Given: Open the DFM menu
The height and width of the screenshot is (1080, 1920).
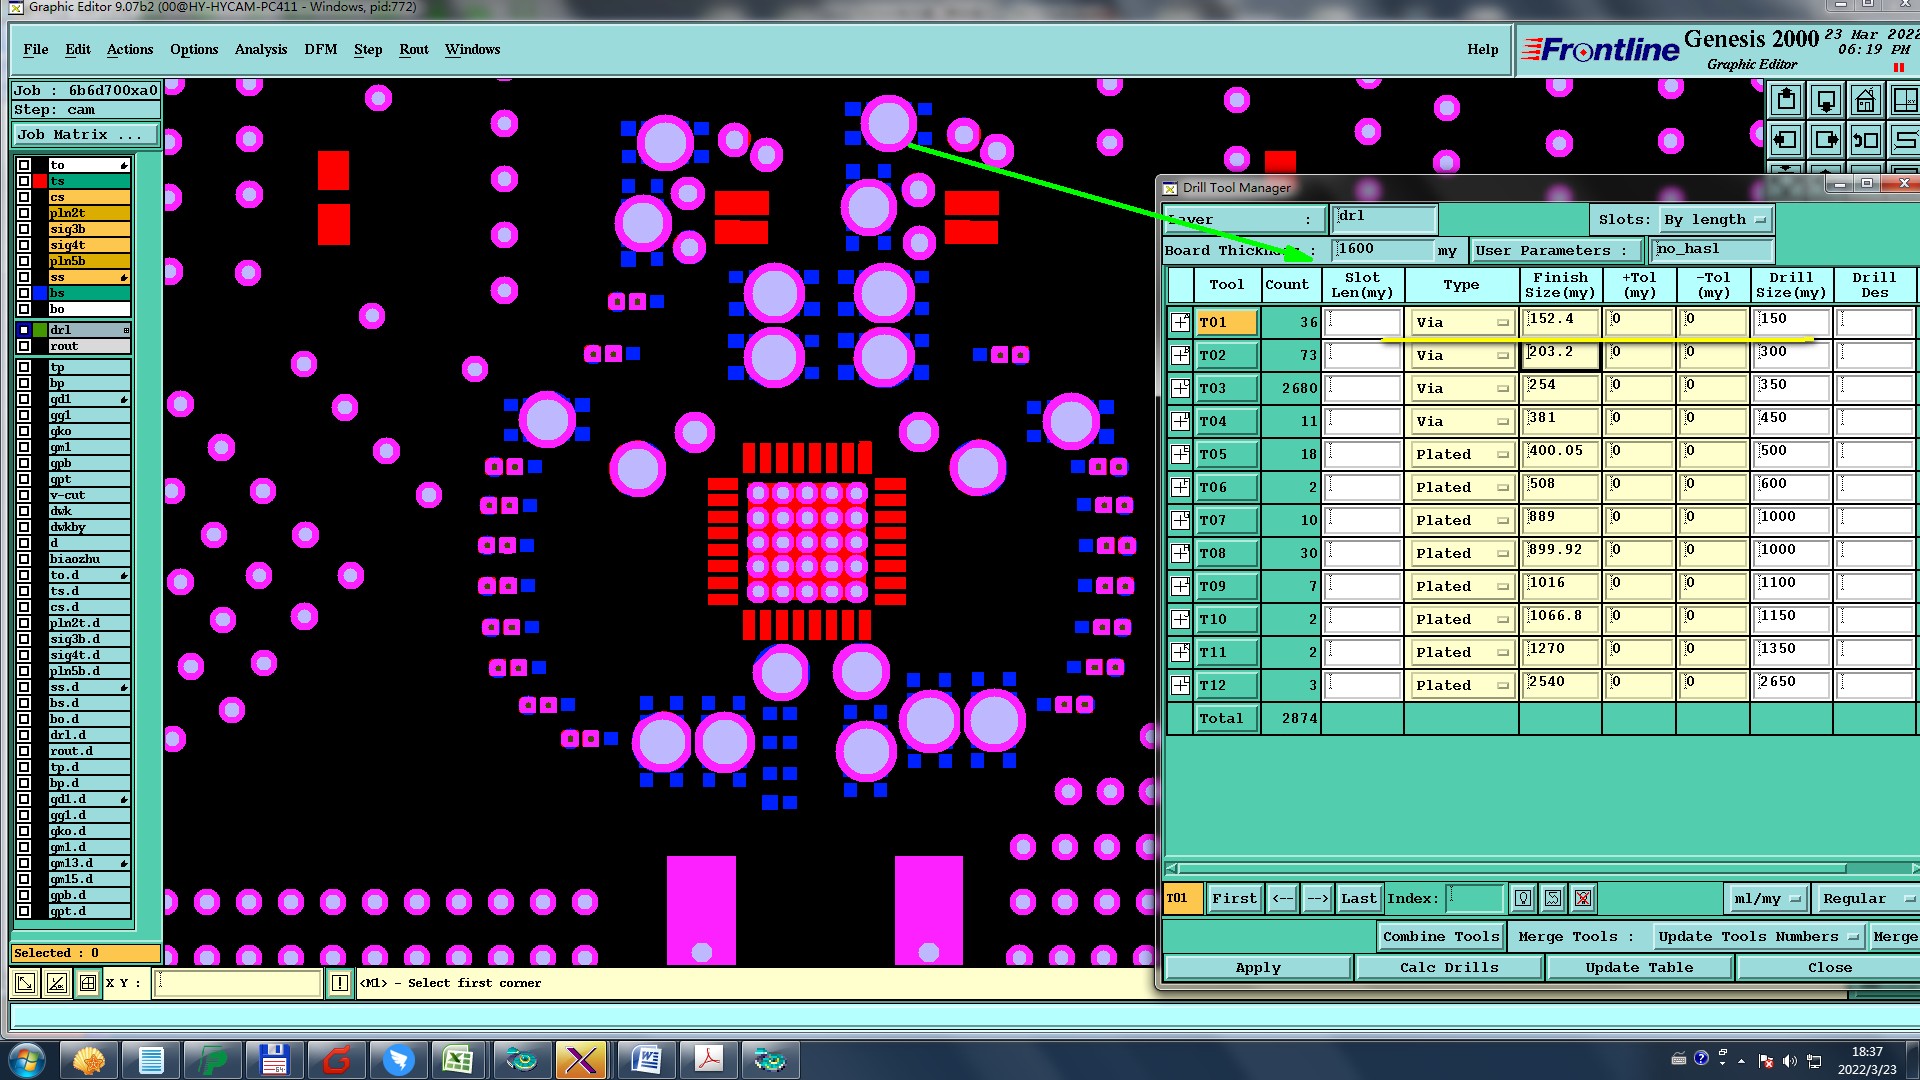Looking at the screenshot, I should 320,49.
